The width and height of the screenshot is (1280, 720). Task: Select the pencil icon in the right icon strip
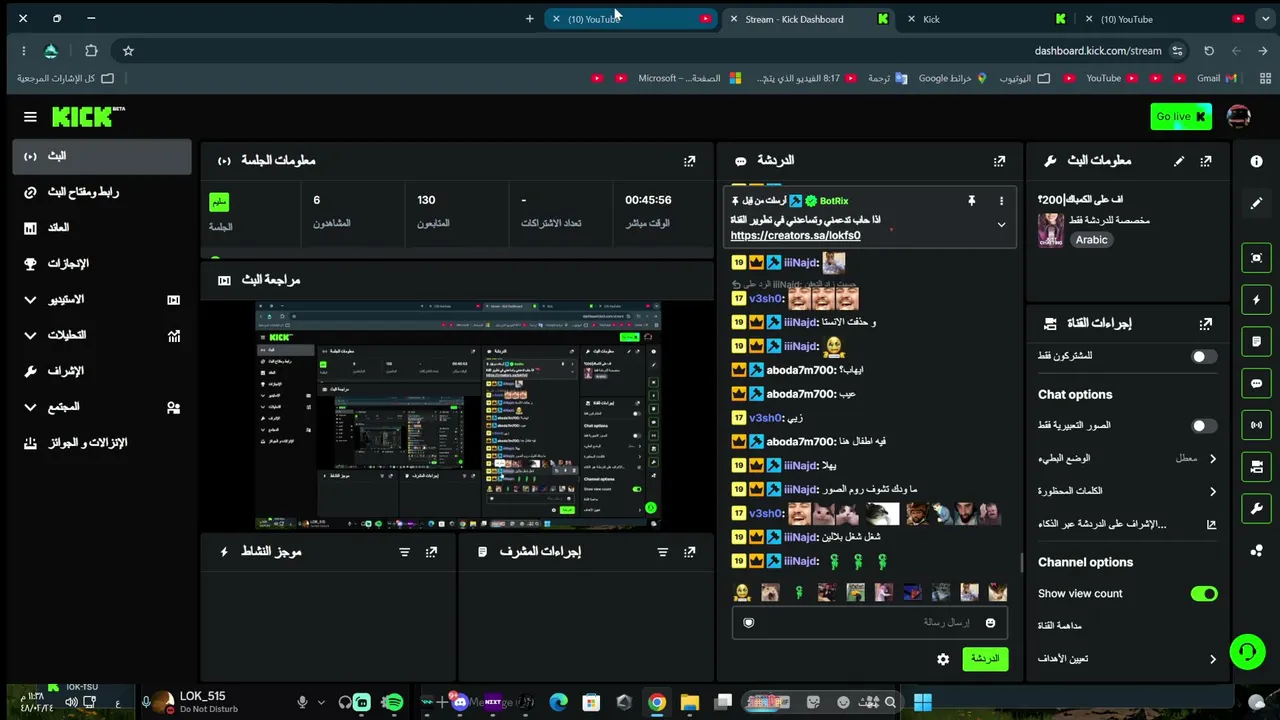pos(1256,203)
